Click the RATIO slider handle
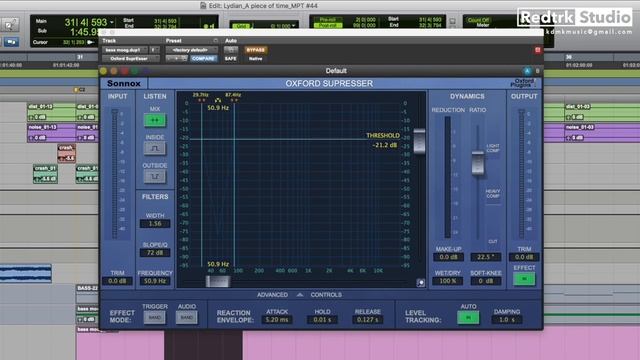Screen dimensions: 640x360 click(x=478, y=163)
